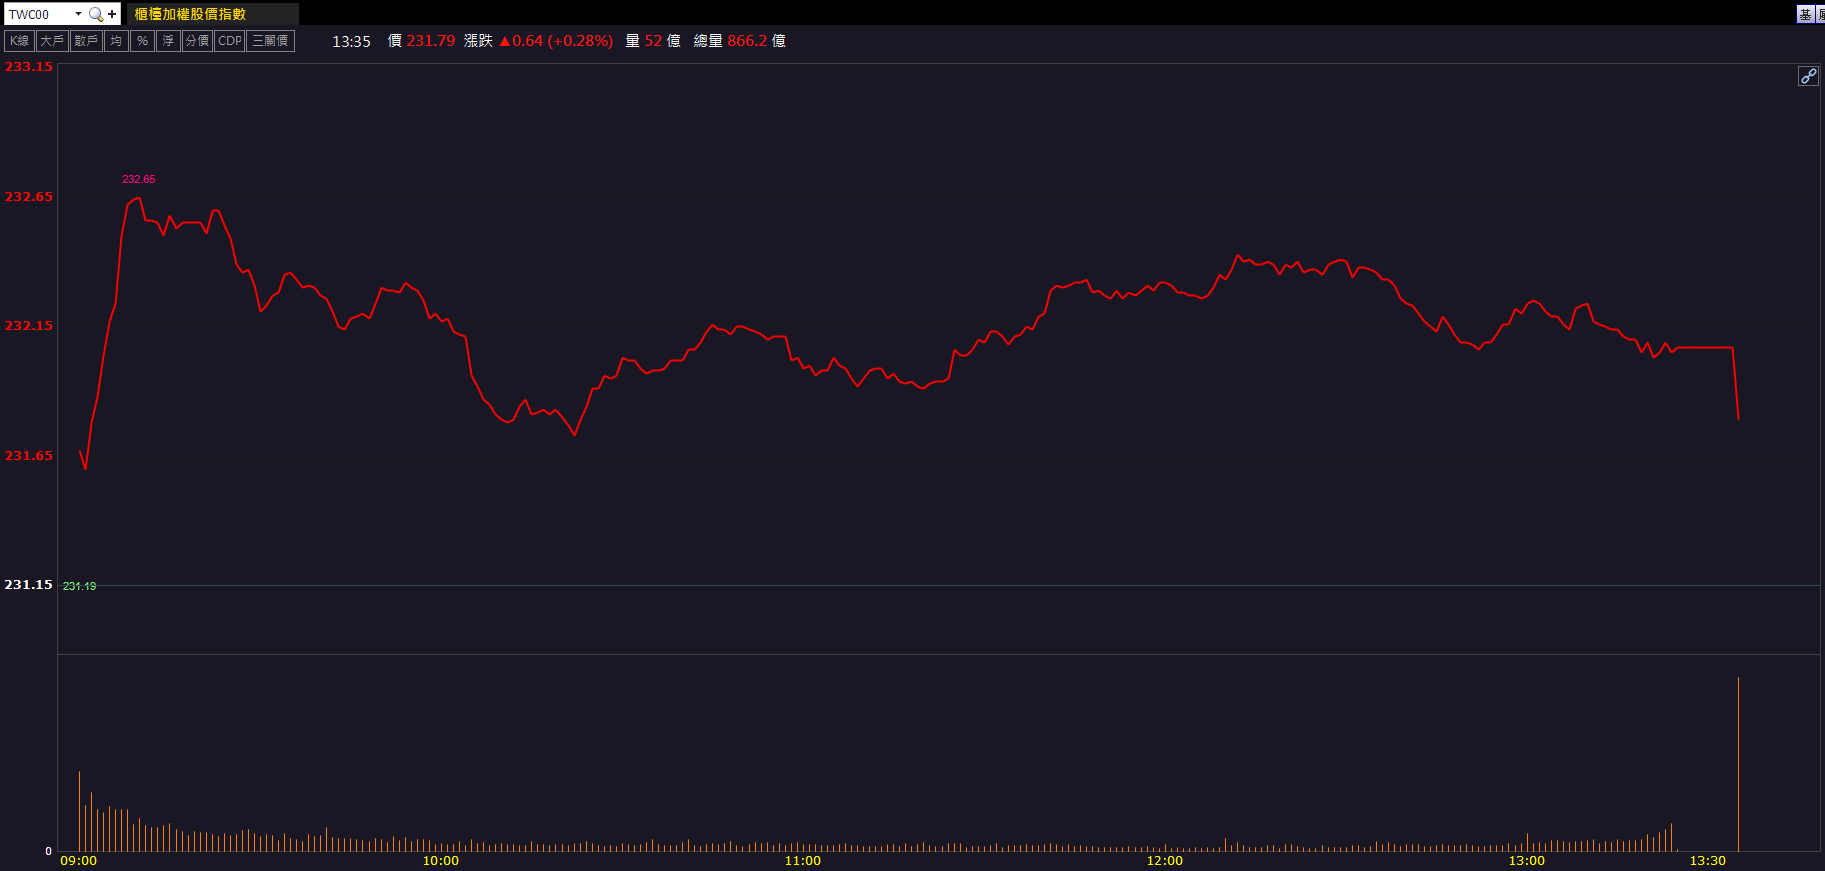Viewport: 1825px width, 871px height.
Task: Toggle the 三關價 button
Action: coord(270,41)
